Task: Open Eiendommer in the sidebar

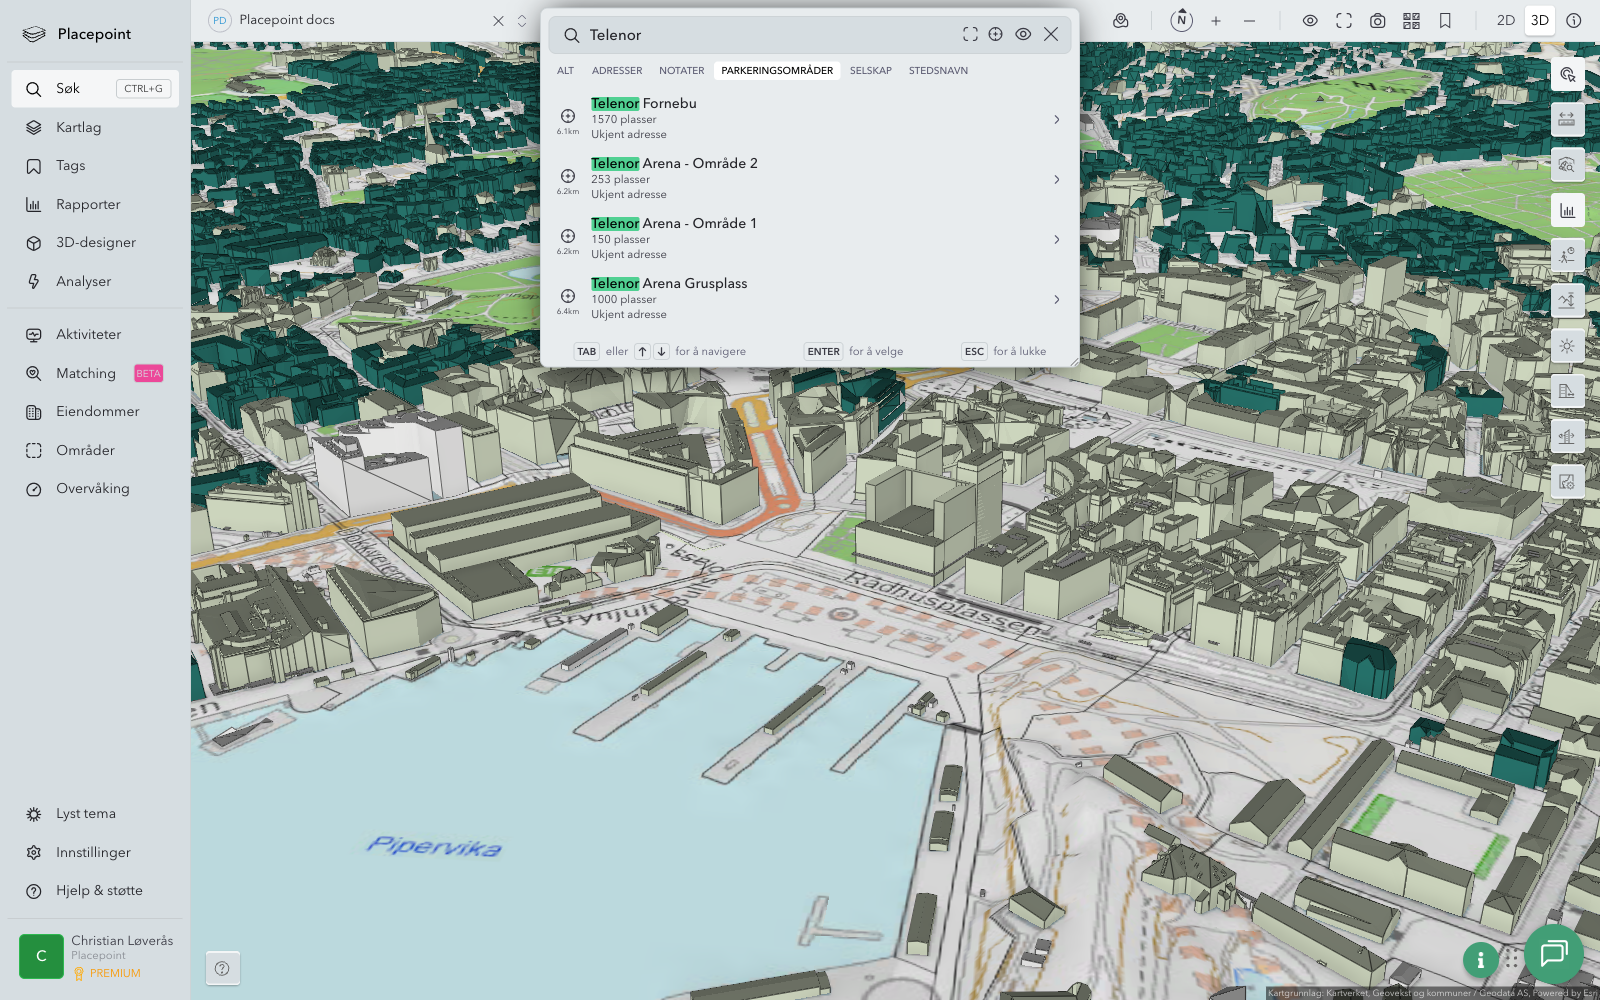Action: coord(97,412)
